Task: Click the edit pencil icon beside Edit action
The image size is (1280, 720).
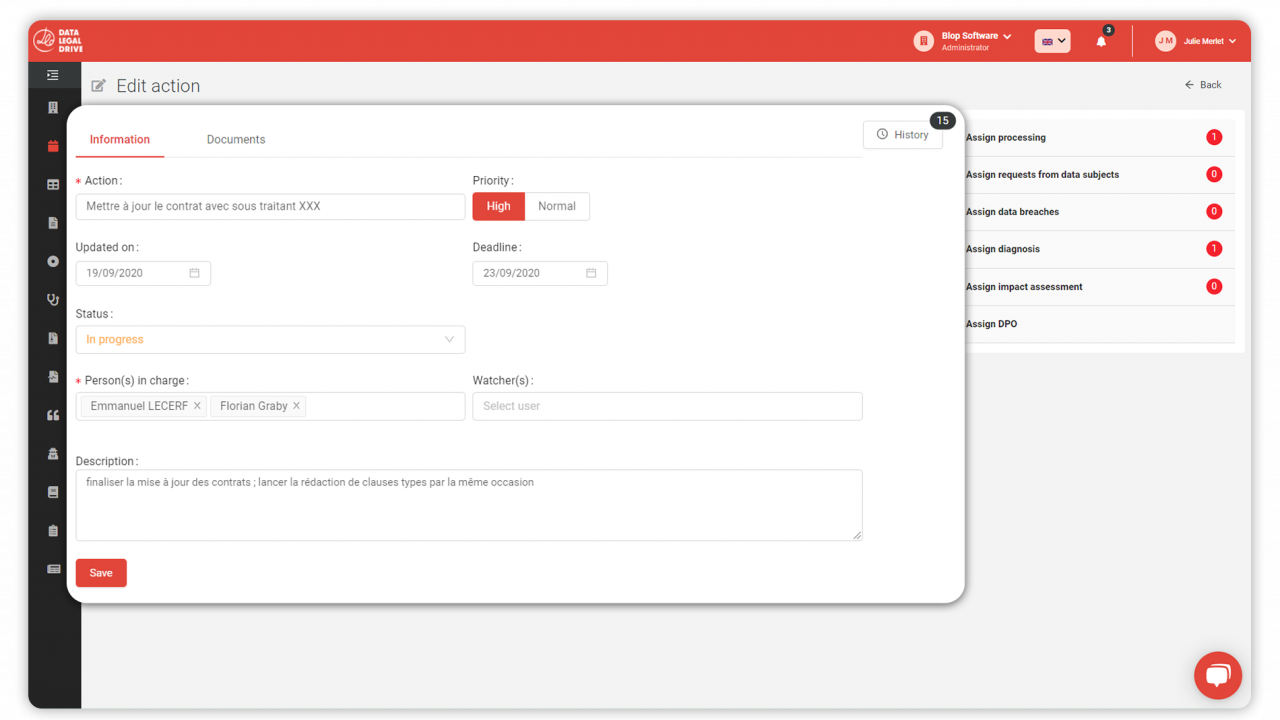Action: [98, 86]
